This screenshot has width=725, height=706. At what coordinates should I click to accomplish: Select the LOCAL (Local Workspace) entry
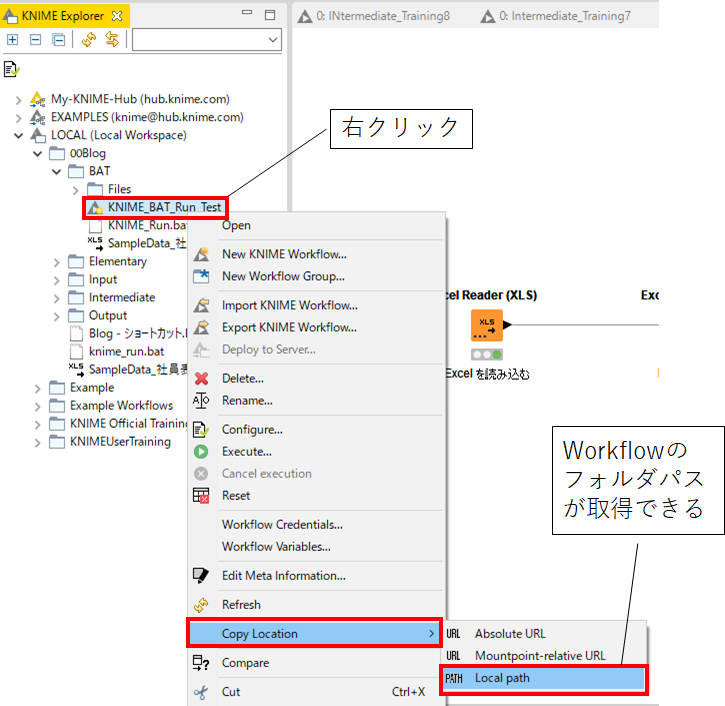[x=119, y=135]
